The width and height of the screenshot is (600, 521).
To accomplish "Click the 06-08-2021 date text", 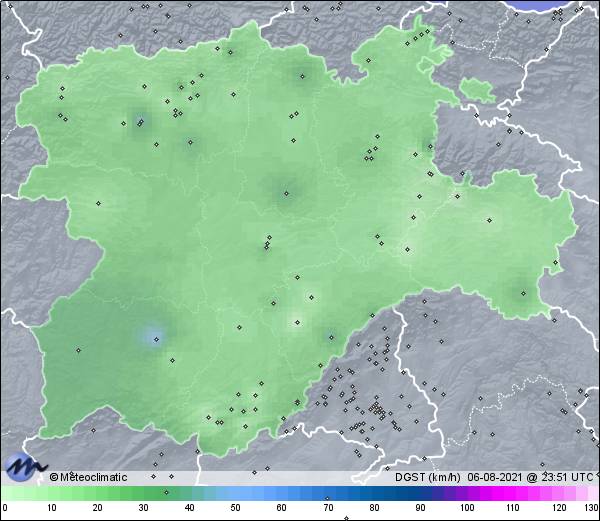I will (x=495, y=477).
